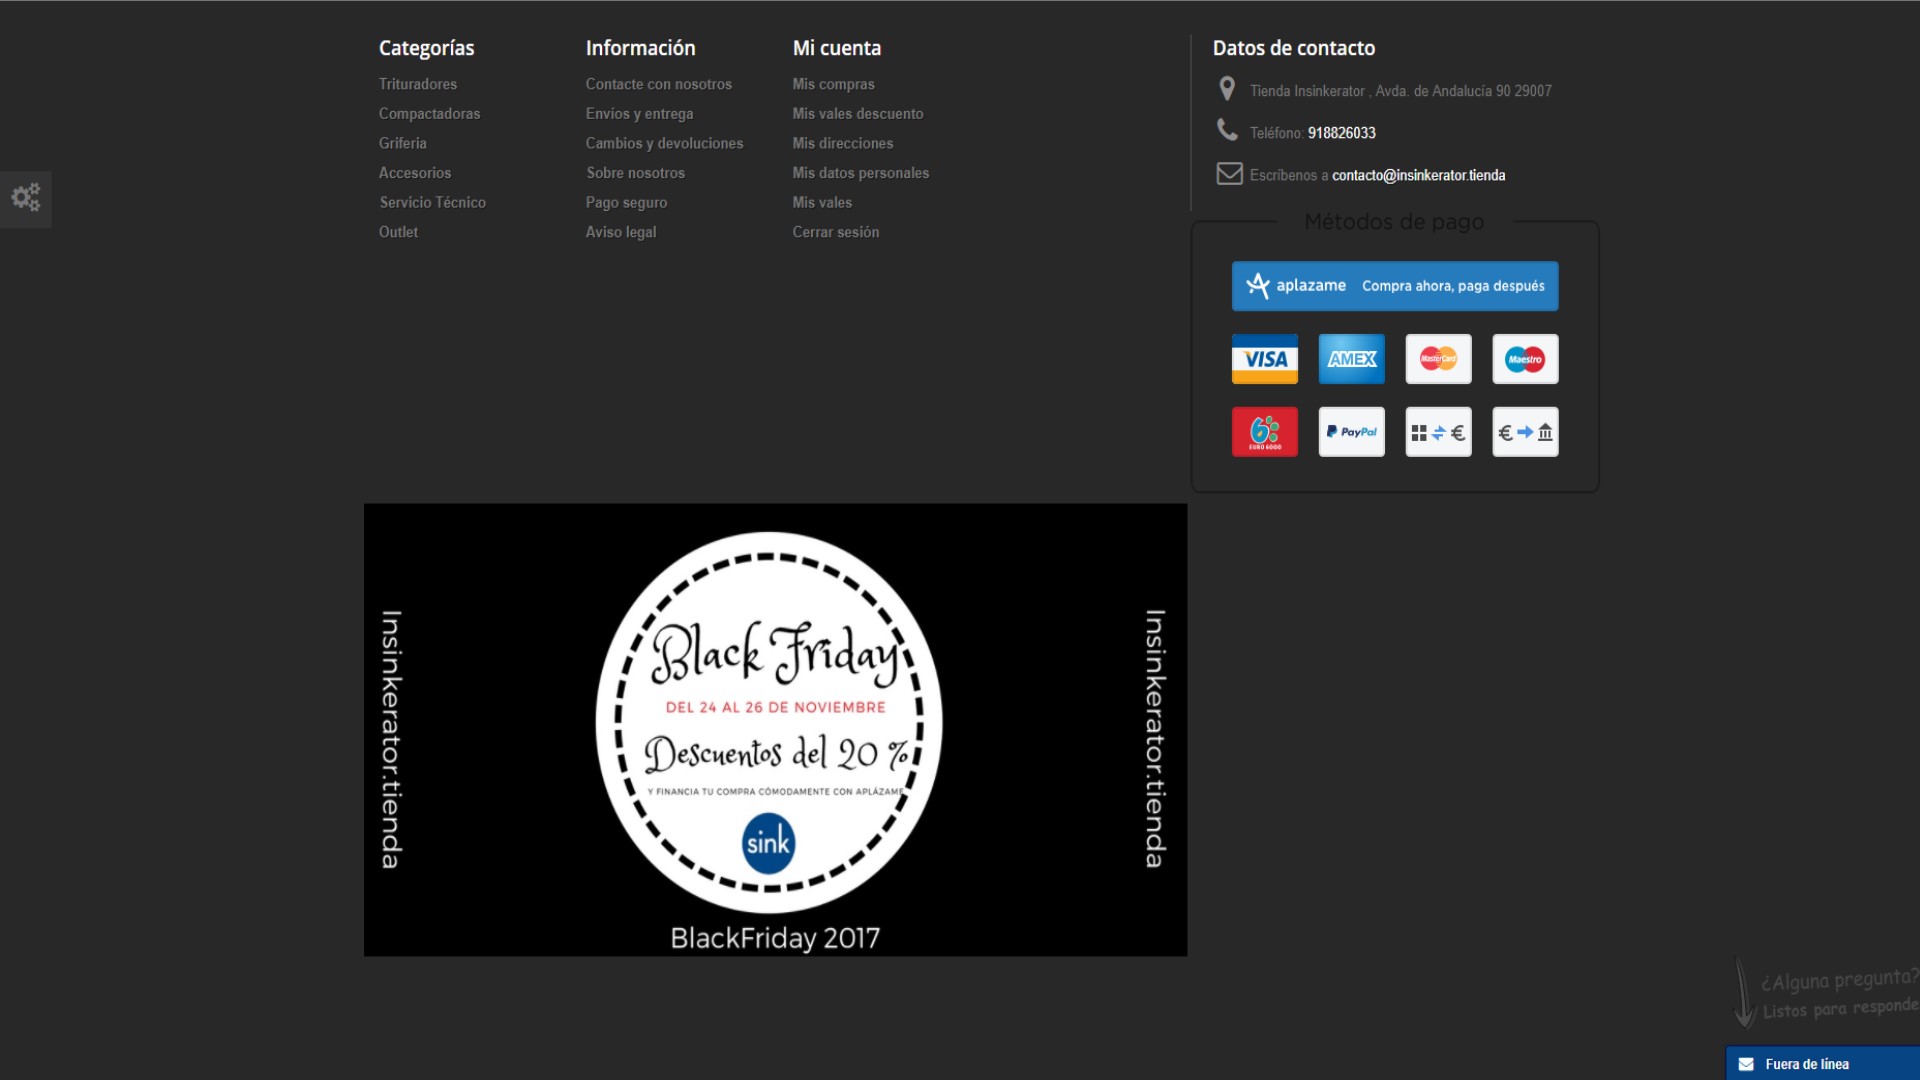
Task: Open the Outlet category
Action: click(x=398, y=232)
